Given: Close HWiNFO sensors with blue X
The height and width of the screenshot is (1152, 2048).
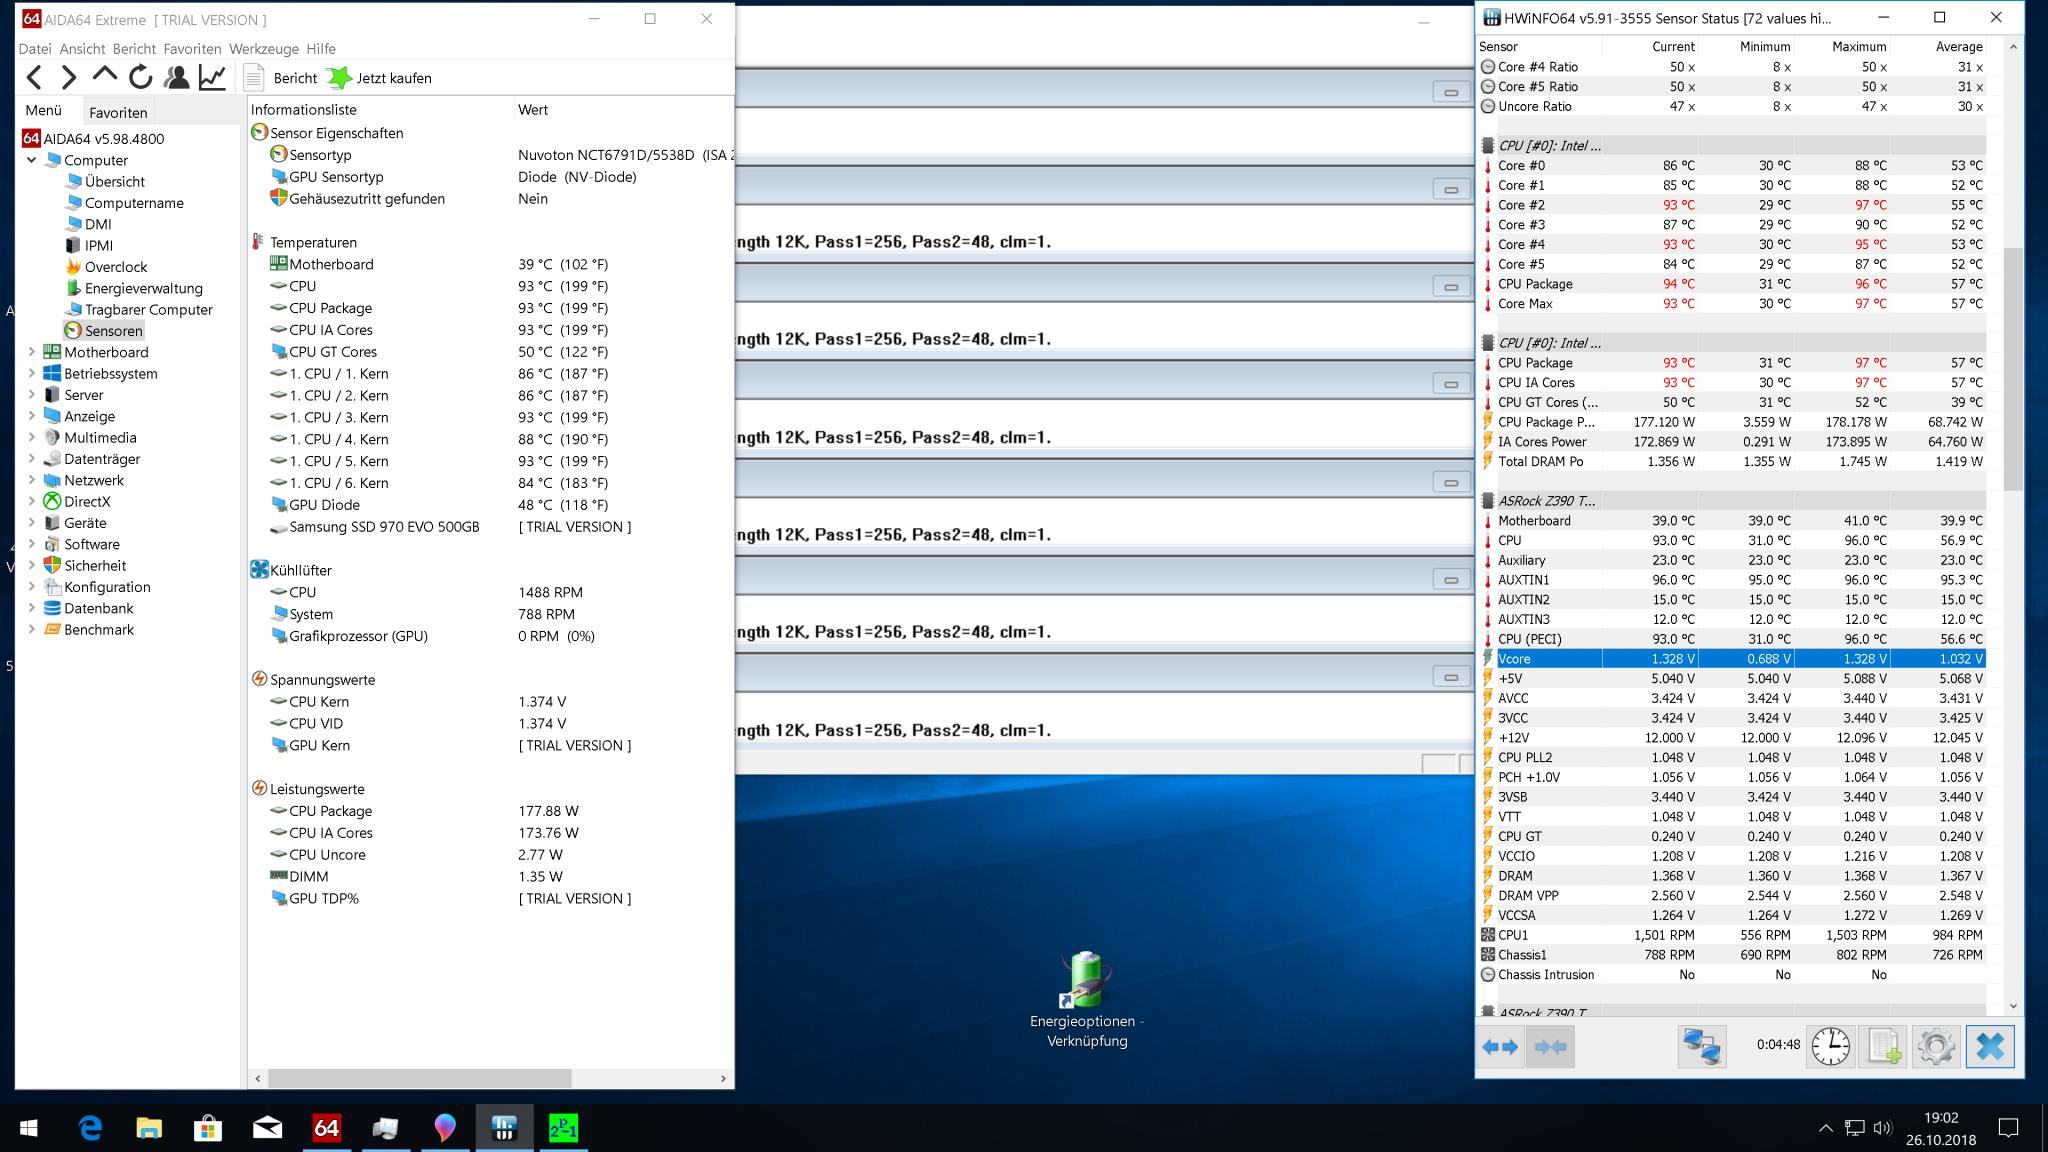Looking at the screenshot, I should (x=1989, y=1046).
